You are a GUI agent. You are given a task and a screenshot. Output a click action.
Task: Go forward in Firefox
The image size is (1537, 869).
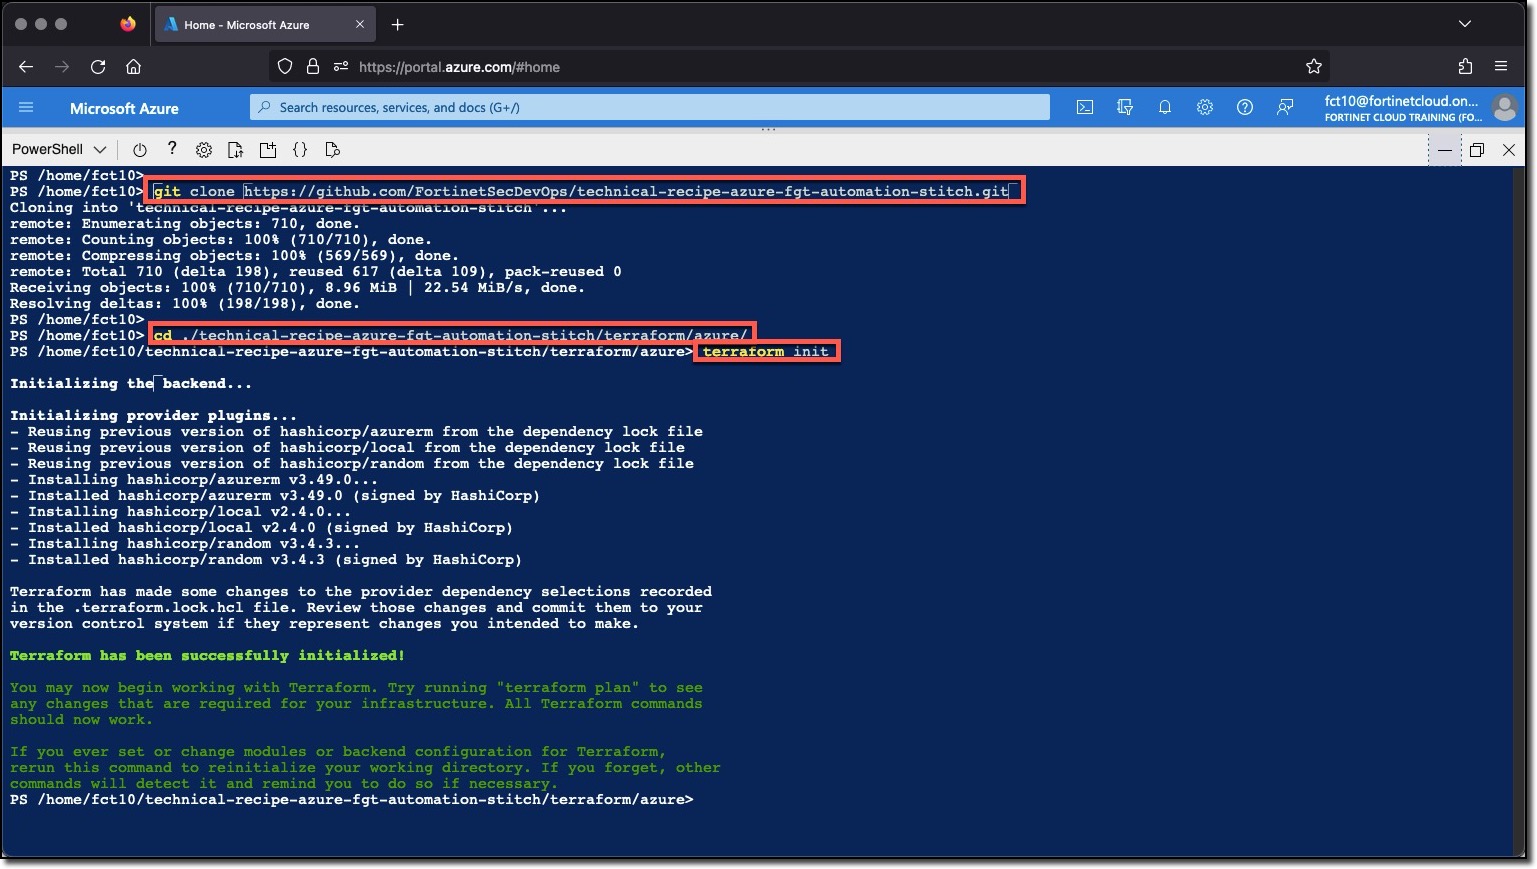[x=62, y=67]
